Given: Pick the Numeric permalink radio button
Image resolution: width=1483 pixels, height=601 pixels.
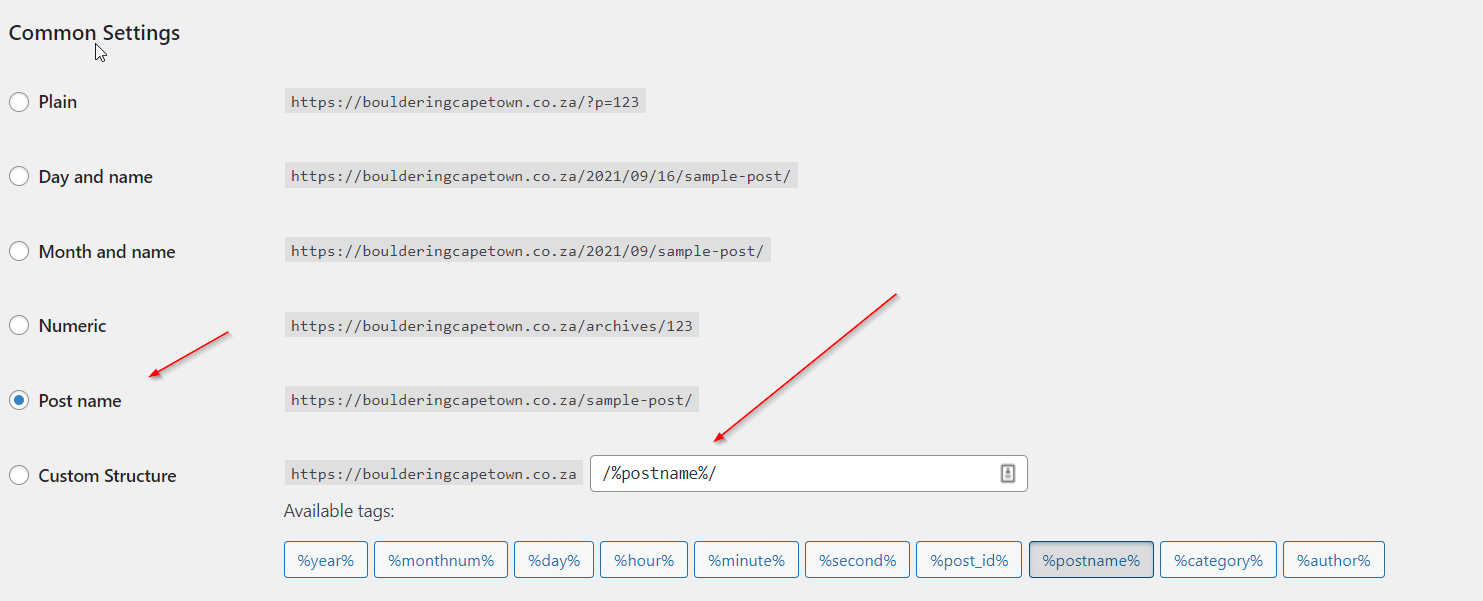Looking at the screenshot, I should coord(19,326).
